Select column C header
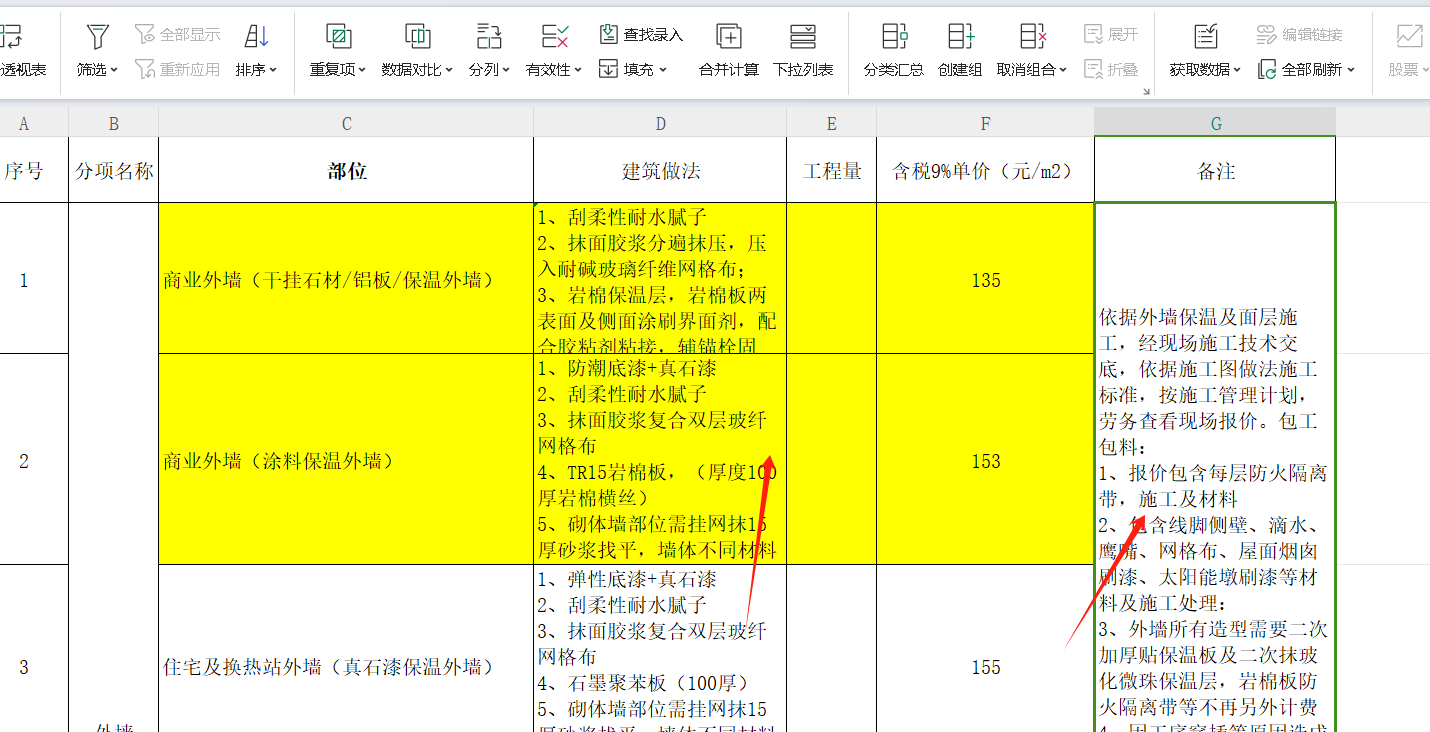 coord(346,123)
